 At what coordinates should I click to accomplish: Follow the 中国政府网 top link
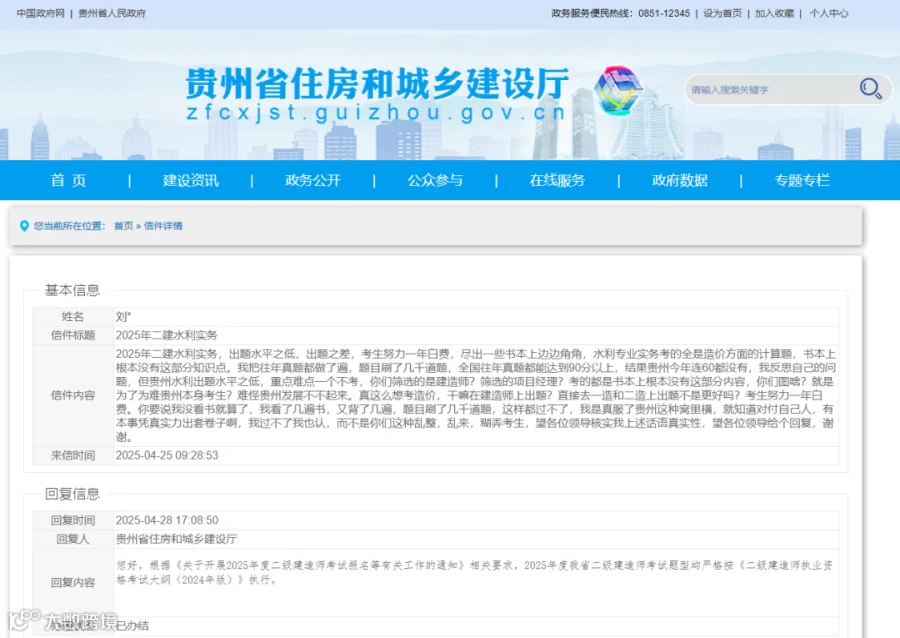[41, 13]
